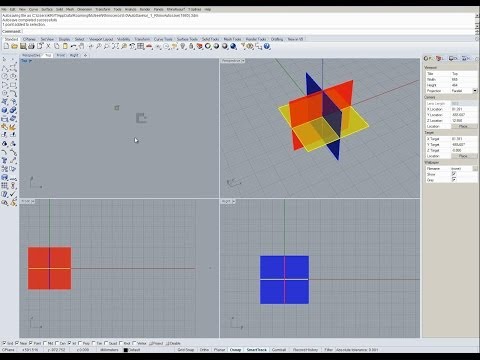Toggle the Near osnap checkbox

coord(17,343)
